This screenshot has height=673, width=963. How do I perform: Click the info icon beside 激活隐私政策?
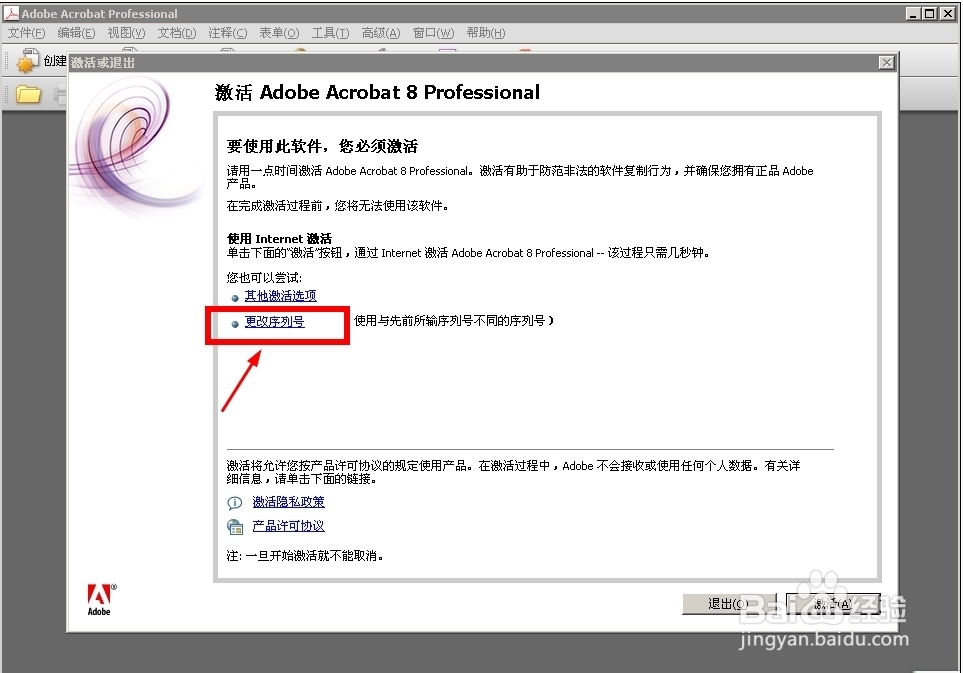click(x=234, y=501)
